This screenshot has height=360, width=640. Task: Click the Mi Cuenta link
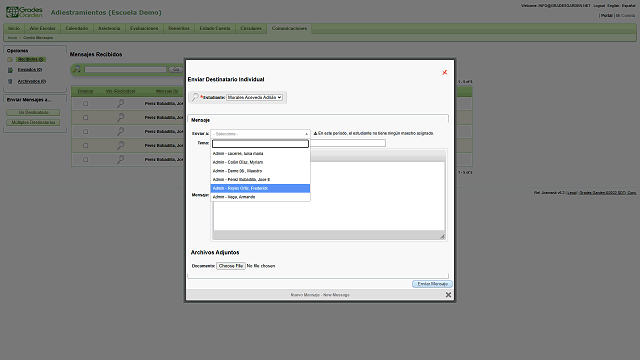(x=625, y=16)
